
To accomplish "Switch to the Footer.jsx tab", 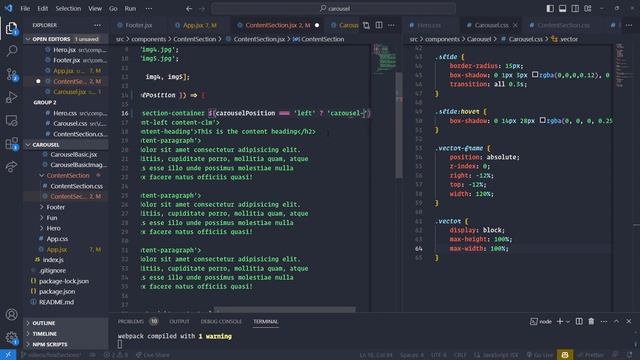I will point(139,25).
